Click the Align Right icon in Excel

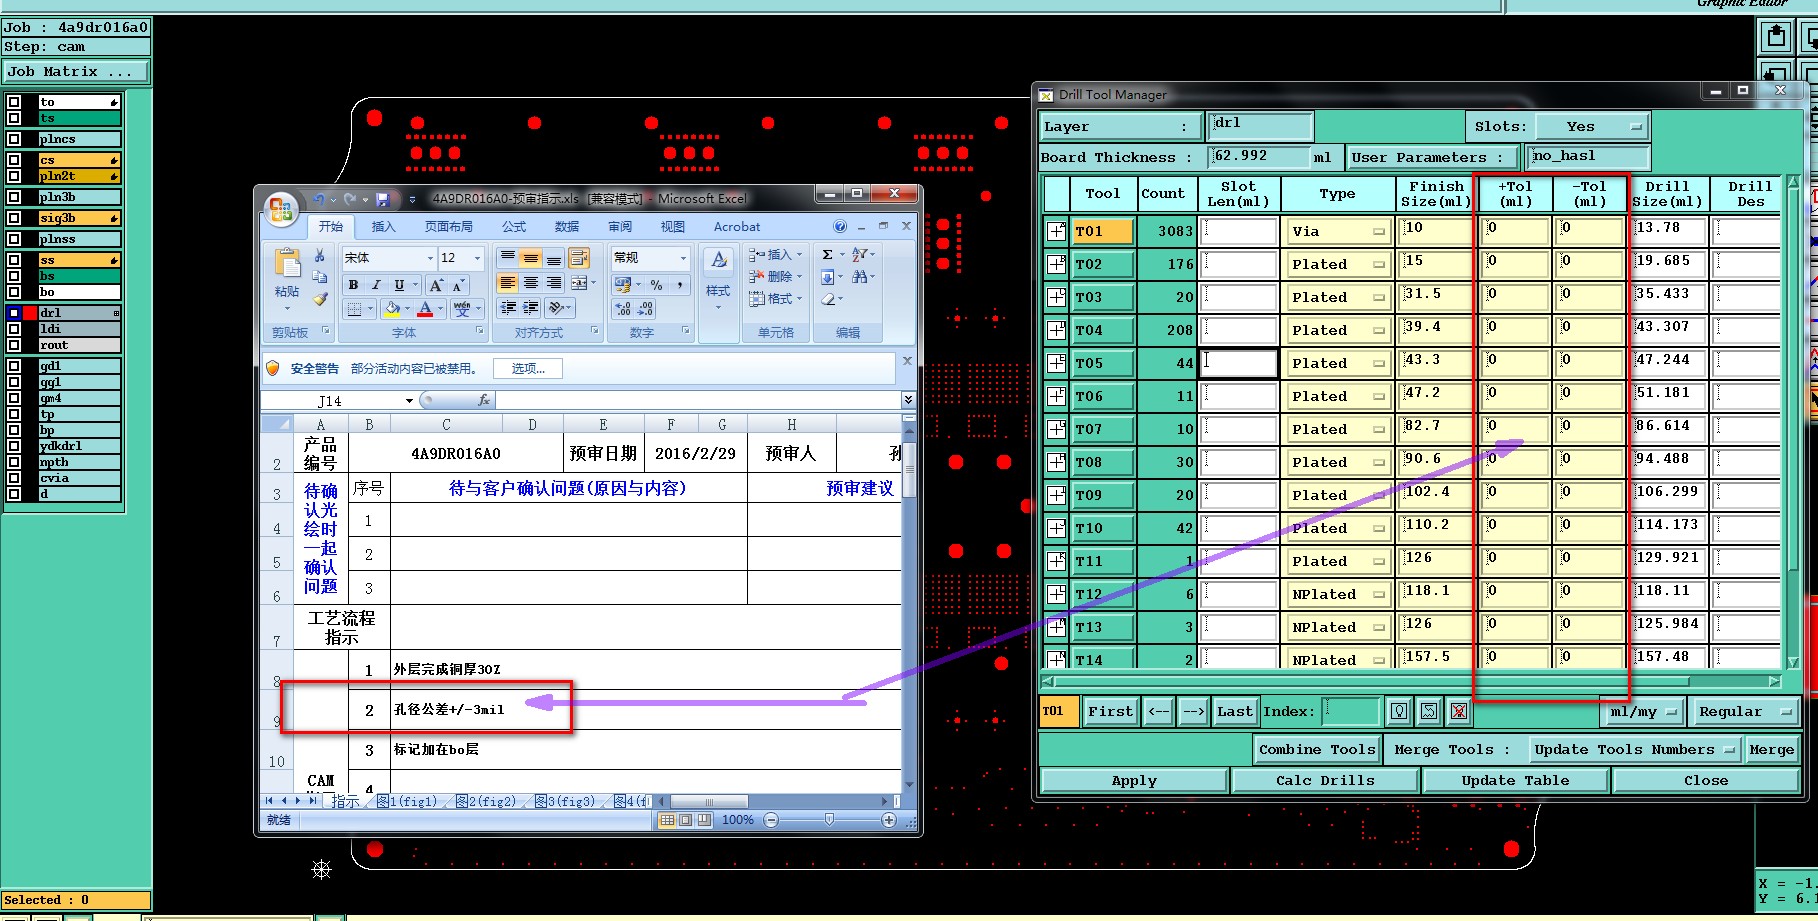[553, 283]
